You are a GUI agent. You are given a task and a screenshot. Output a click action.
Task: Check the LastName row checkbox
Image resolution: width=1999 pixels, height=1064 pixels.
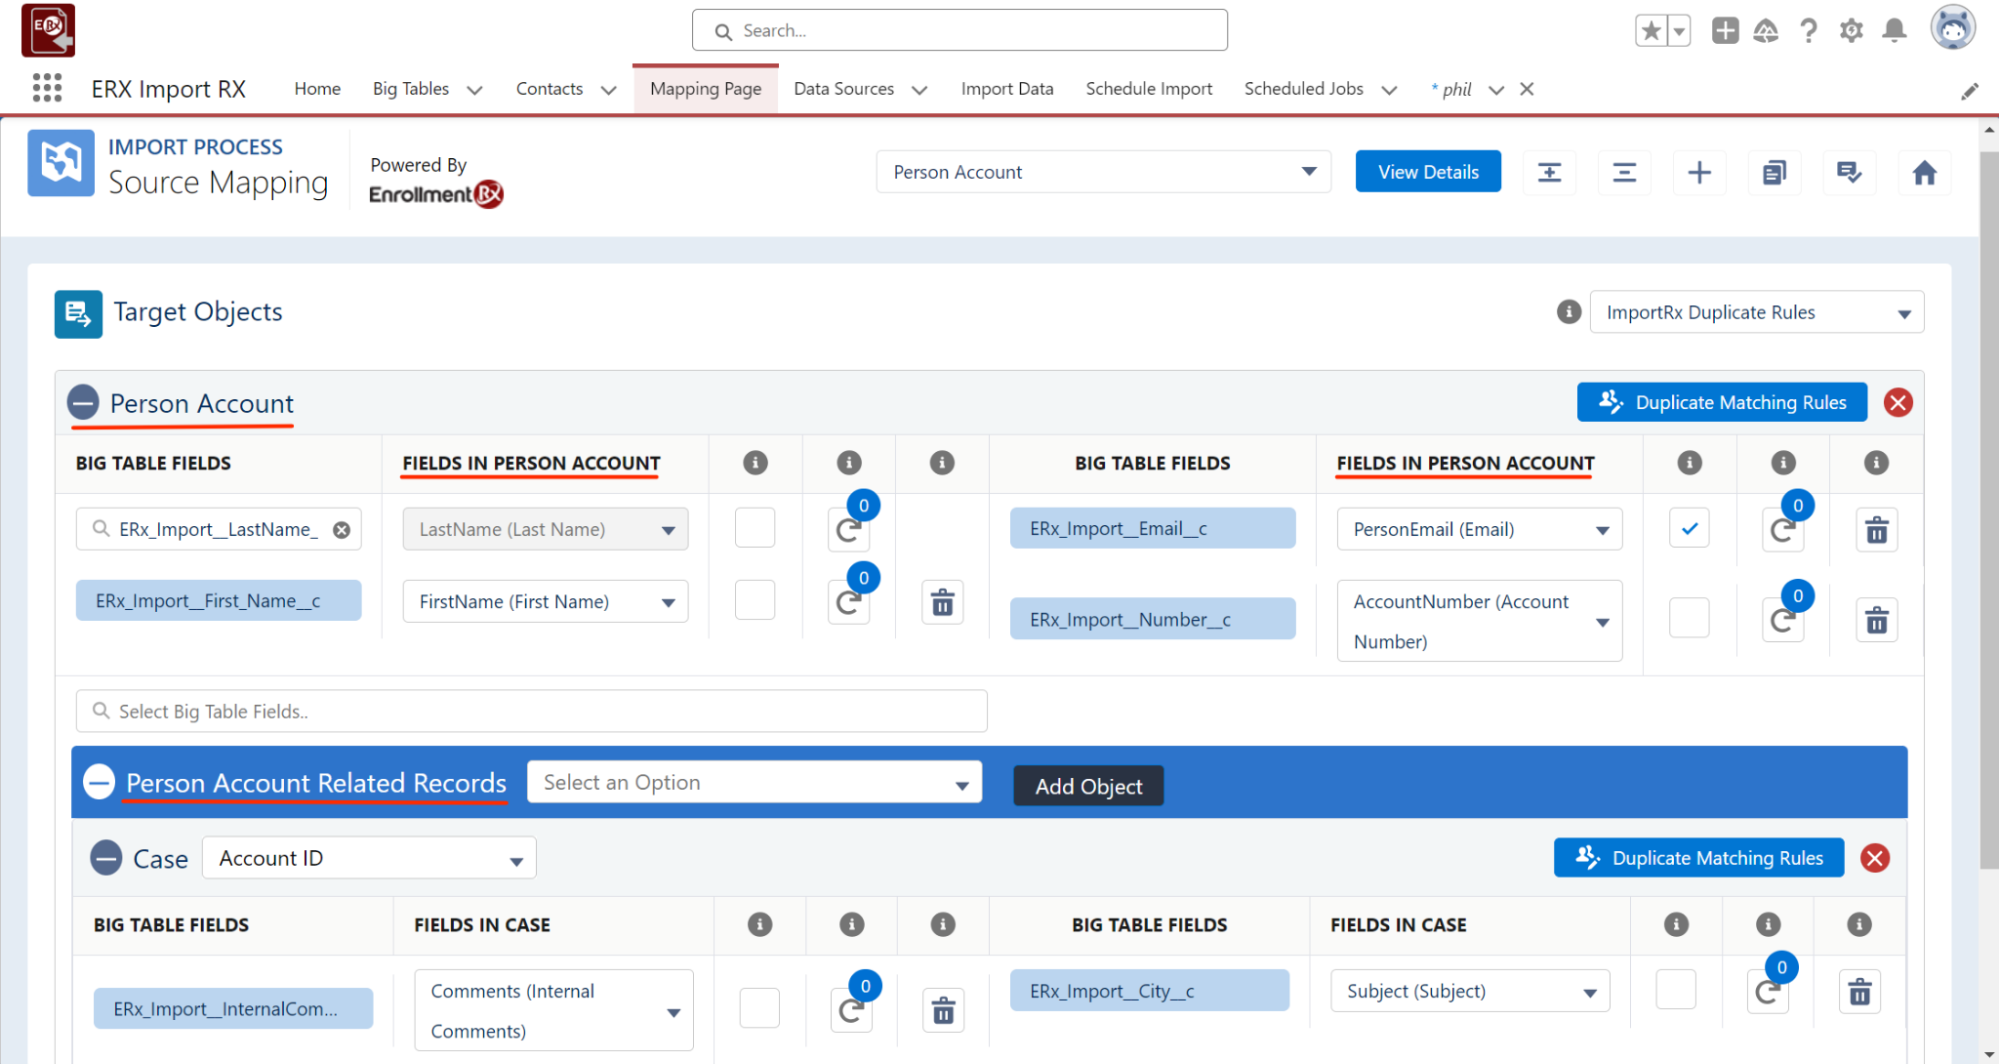point(754,528)
